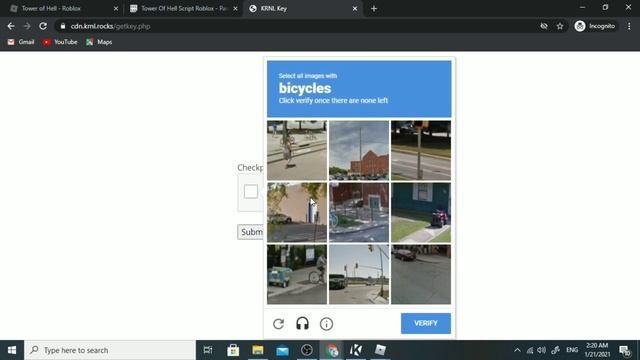This screenshot has height=360, width=640.
Task: Click the pen link icon in the system tray
Action: [555, 350]
